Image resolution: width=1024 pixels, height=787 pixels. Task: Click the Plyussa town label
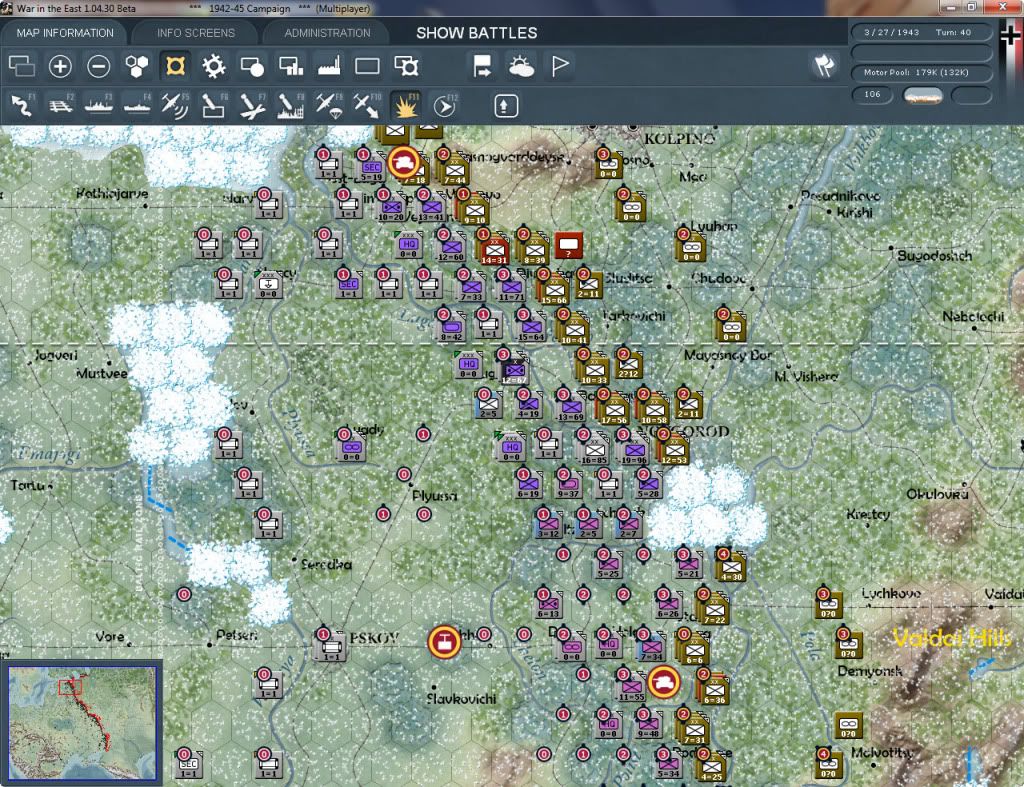coord(435,496)
